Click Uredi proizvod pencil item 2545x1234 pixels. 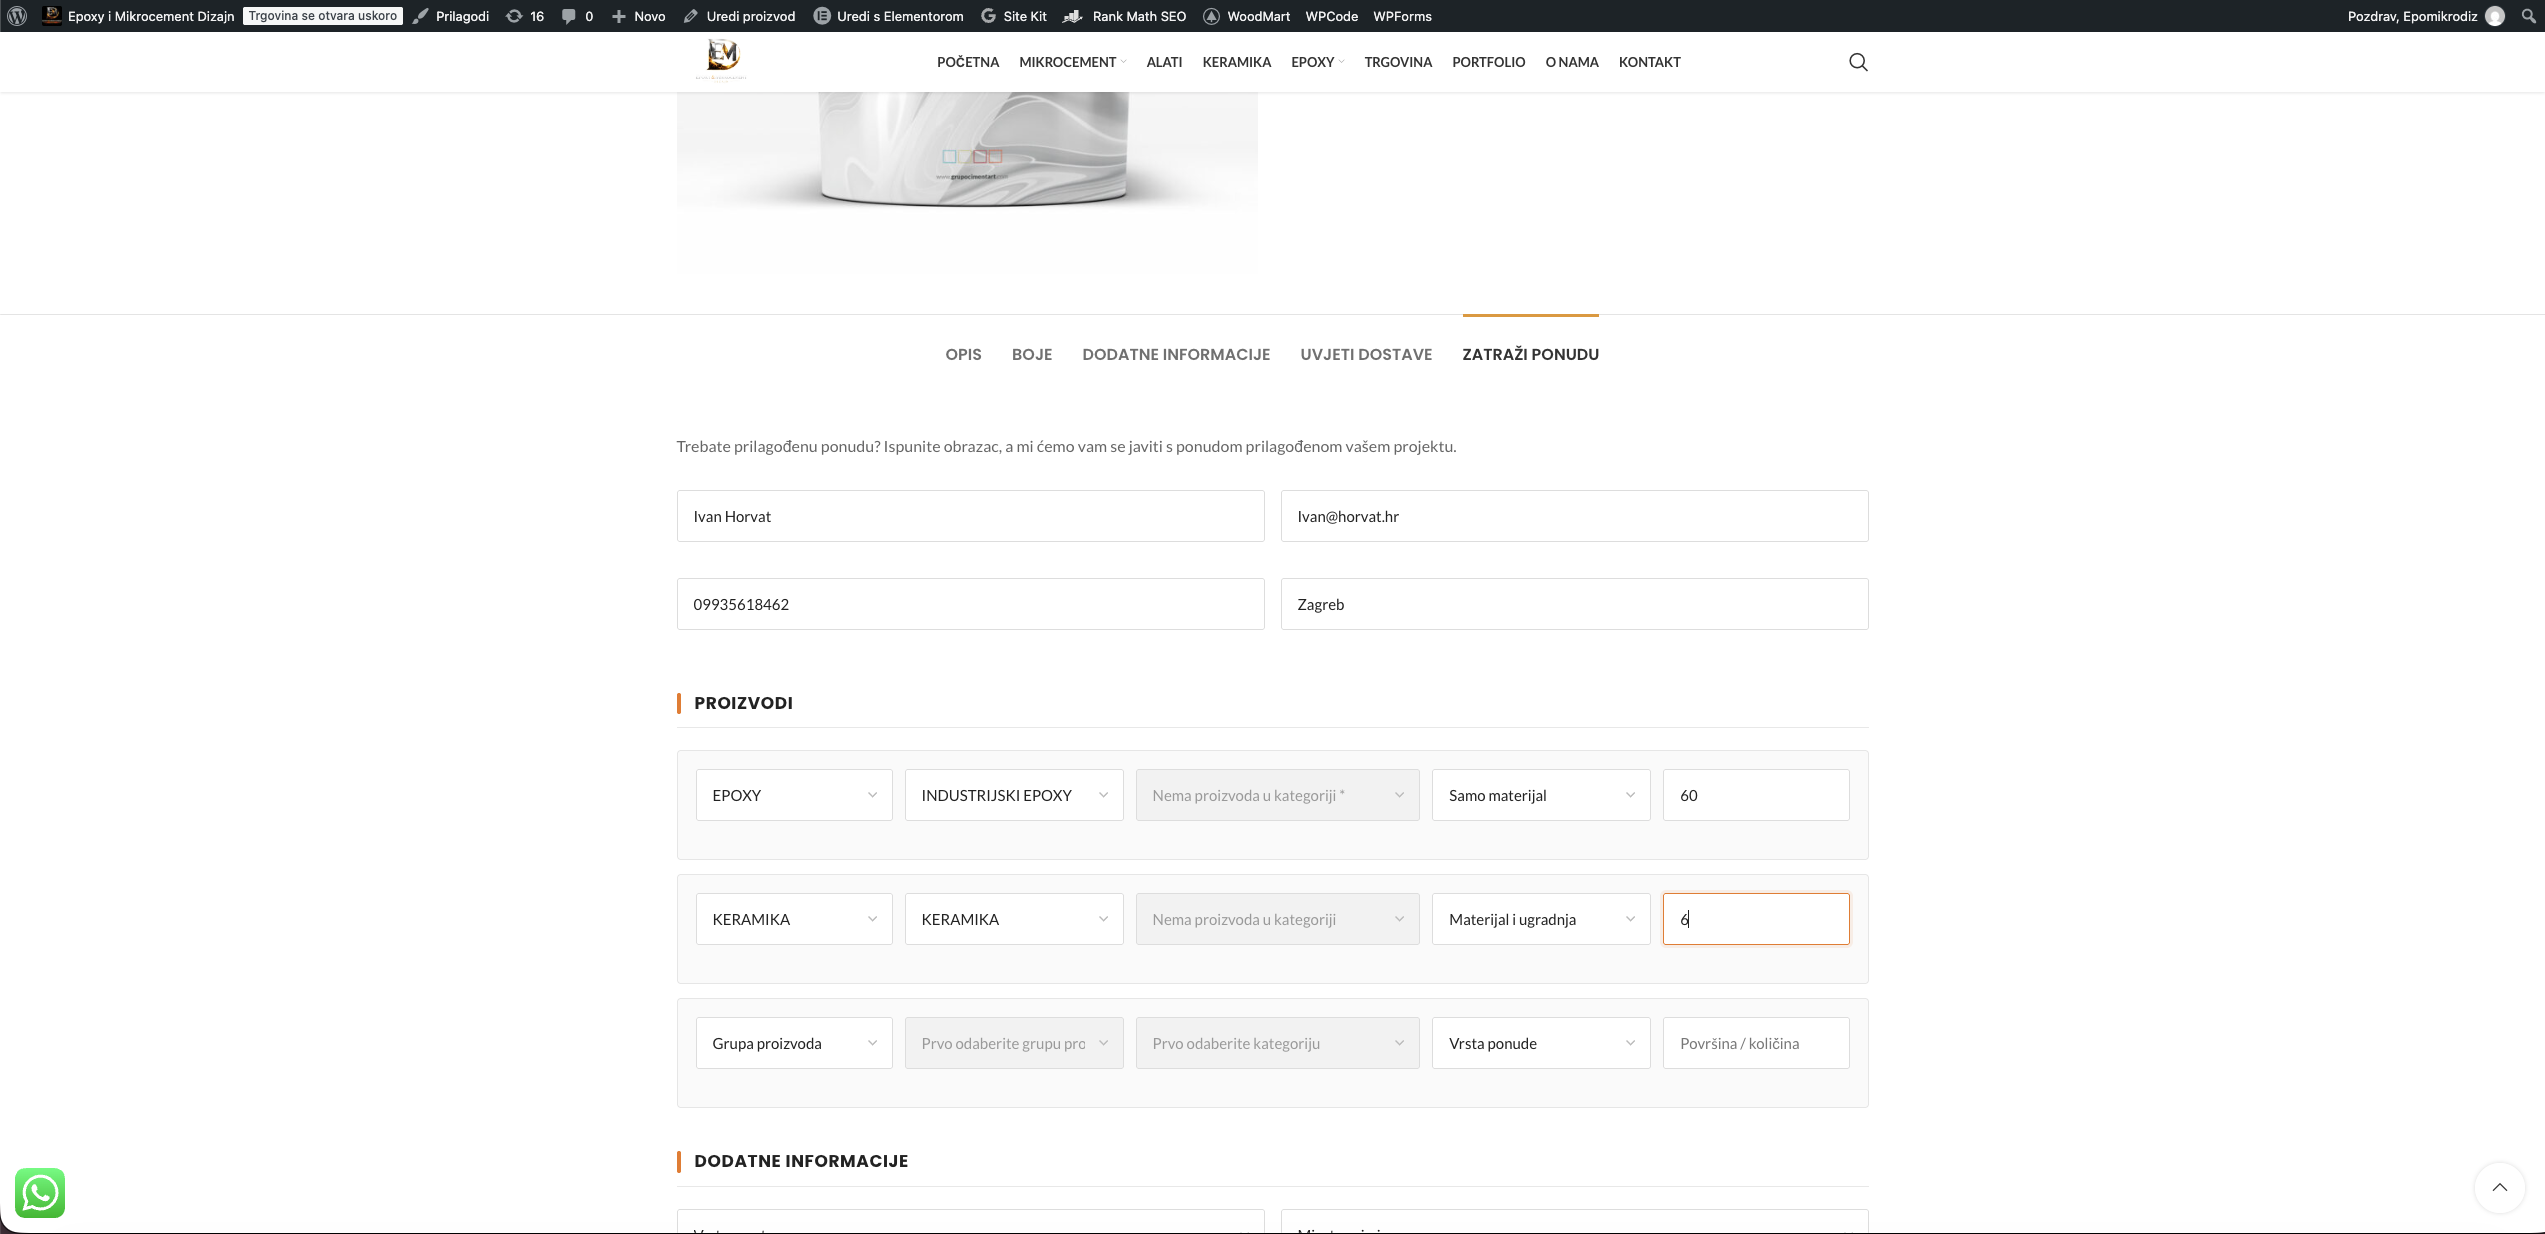pos(739,16)
